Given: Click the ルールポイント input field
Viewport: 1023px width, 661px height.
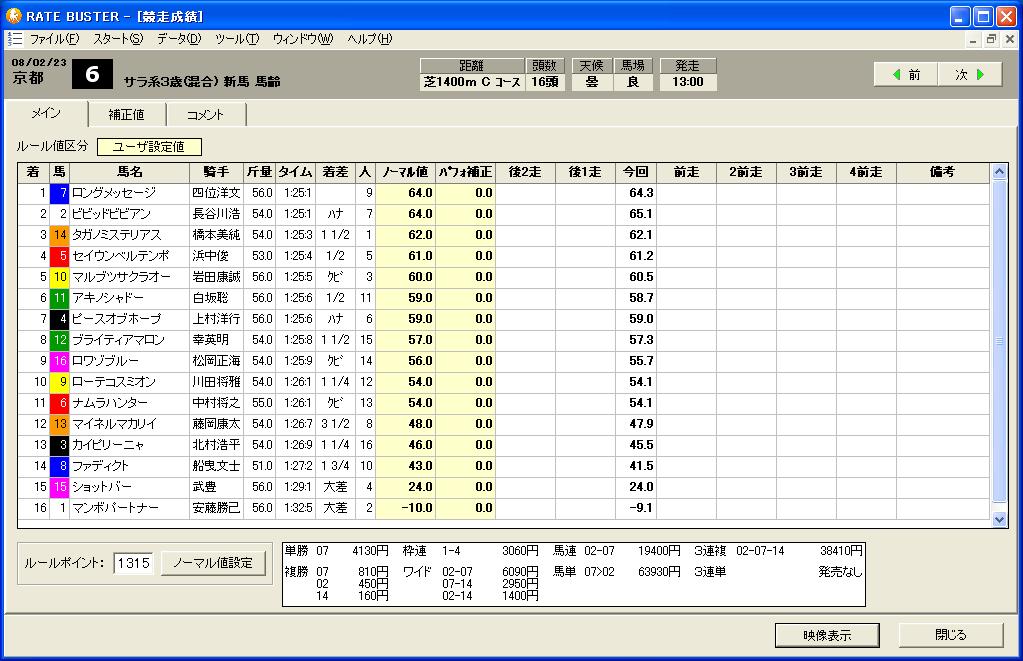Looking at the screenshot, I should tap(133, 563).
